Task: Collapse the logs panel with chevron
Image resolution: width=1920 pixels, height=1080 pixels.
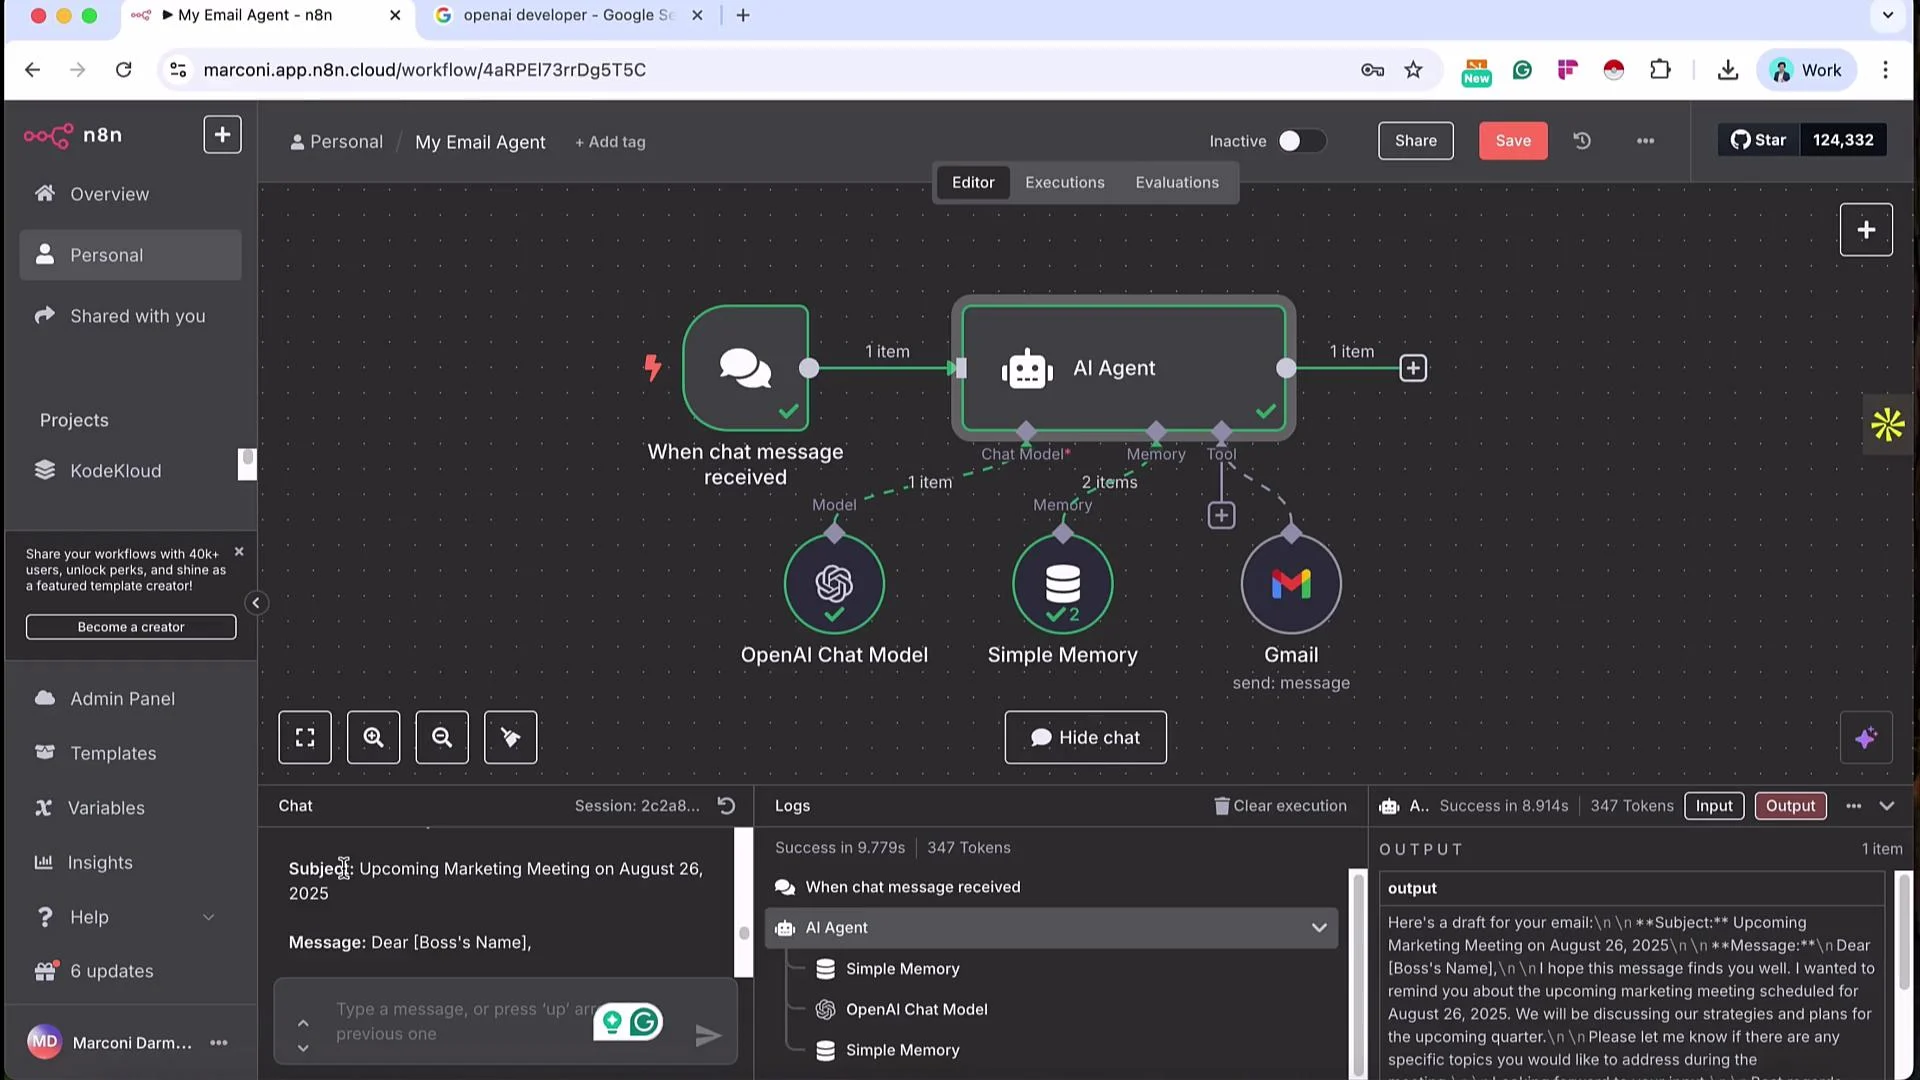Action: (x=1887, y=806)
